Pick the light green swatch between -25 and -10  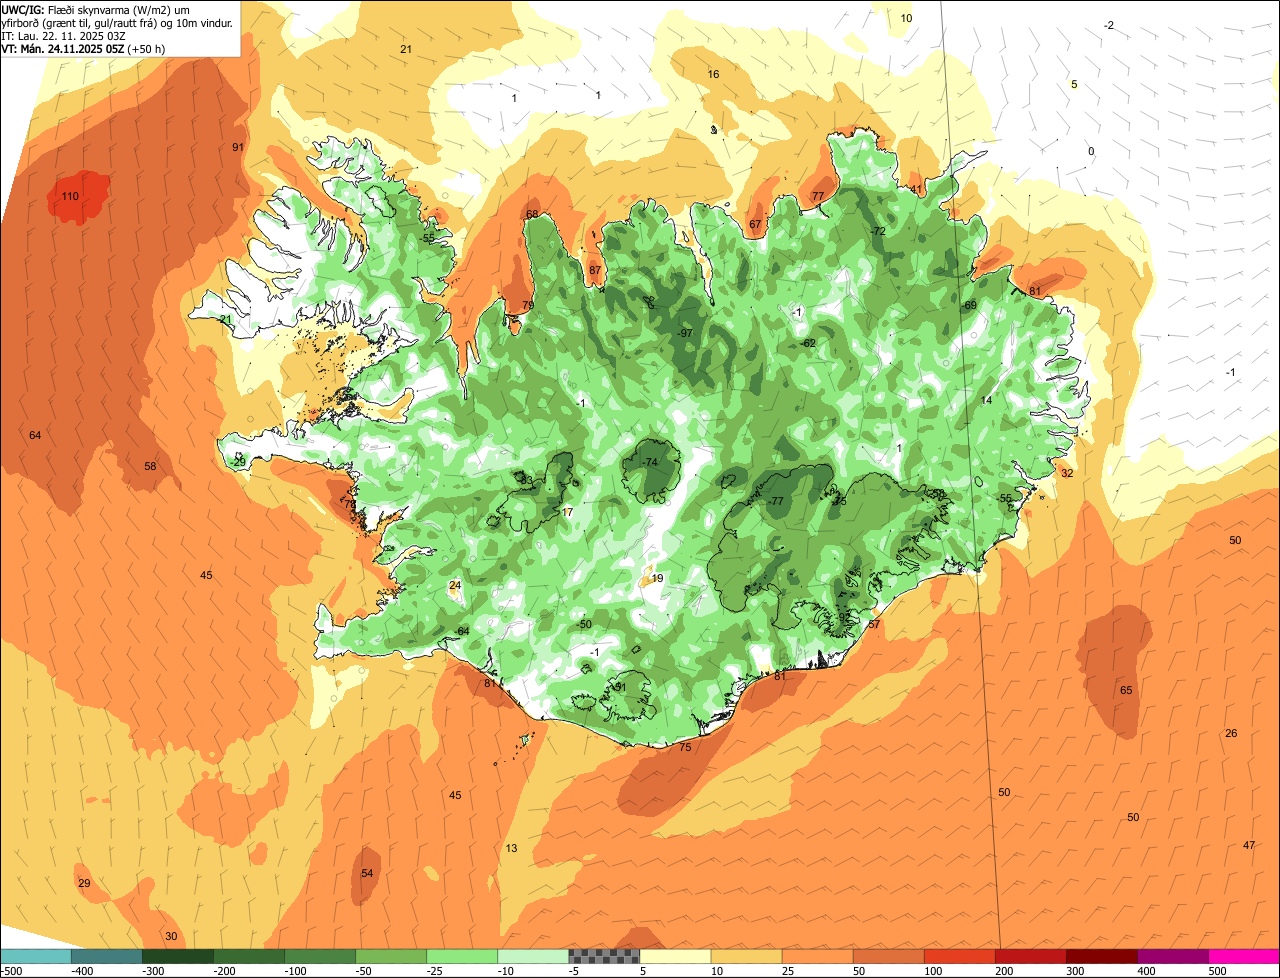point(462,956)
